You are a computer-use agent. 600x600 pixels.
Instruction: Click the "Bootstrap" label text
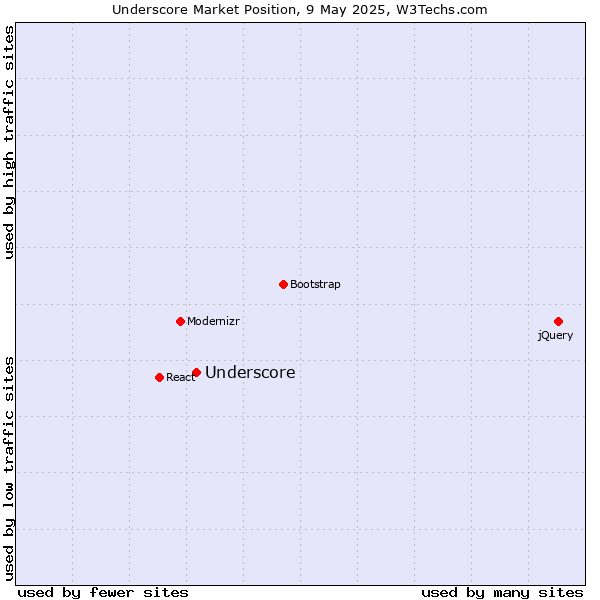[x=315, y=284]
